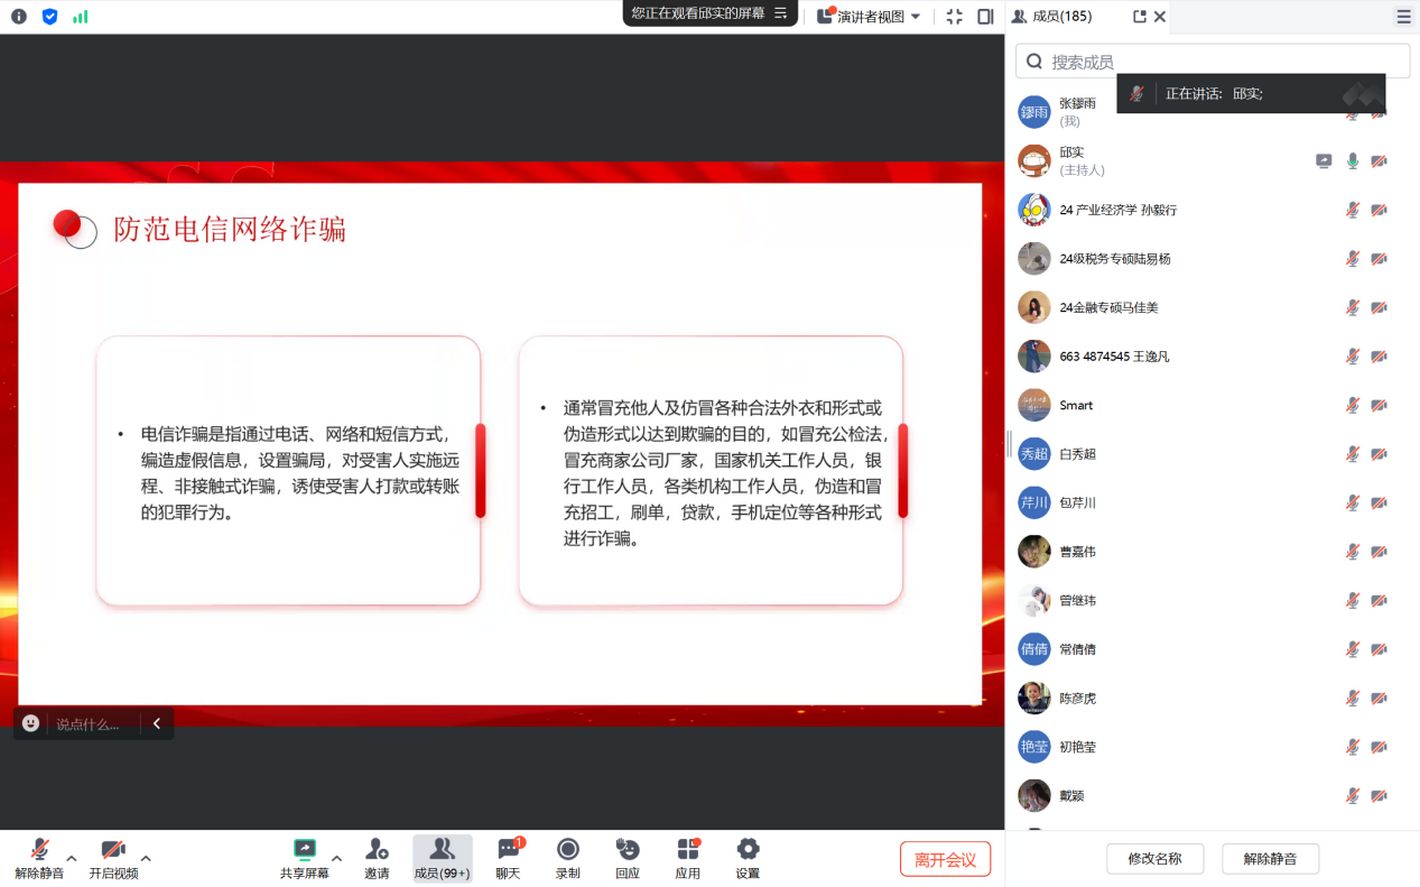The image size is (1420, 887).
Task: Exit full screen with the shrink icon
Action: coord(954,16)
